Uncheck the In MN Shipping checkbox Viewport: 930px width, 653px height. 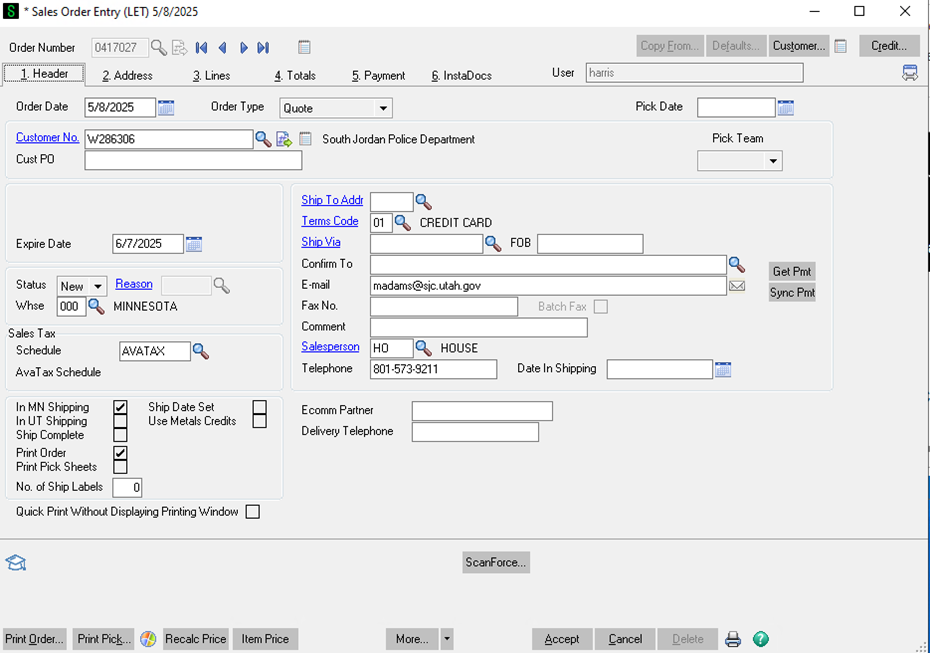pyautogui.click(x=120, y=407)
